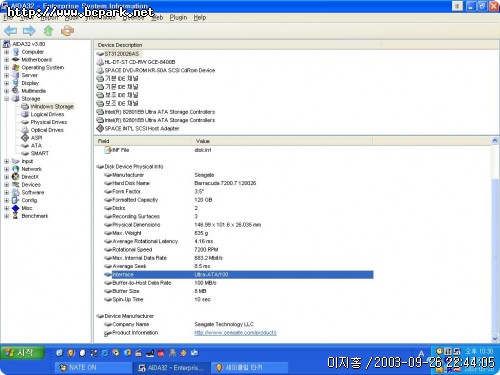Viewport: 500px width, 375px height.
Task: Select the Devices category icon
Action: 16,185
